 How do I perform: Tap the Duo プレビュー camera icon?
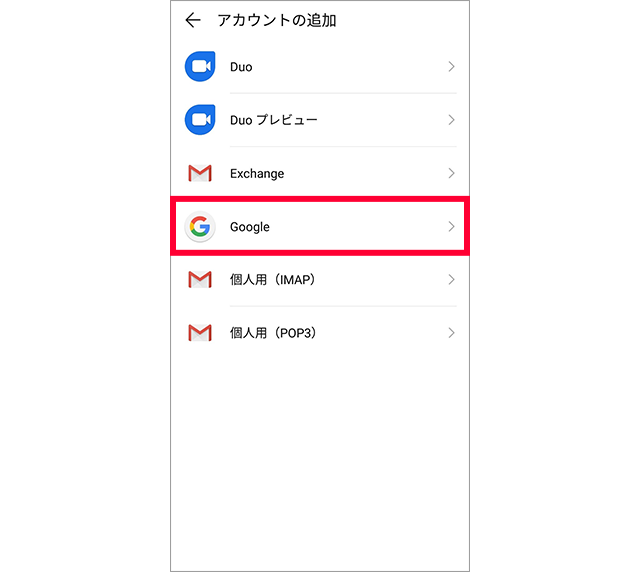point(200,120)
